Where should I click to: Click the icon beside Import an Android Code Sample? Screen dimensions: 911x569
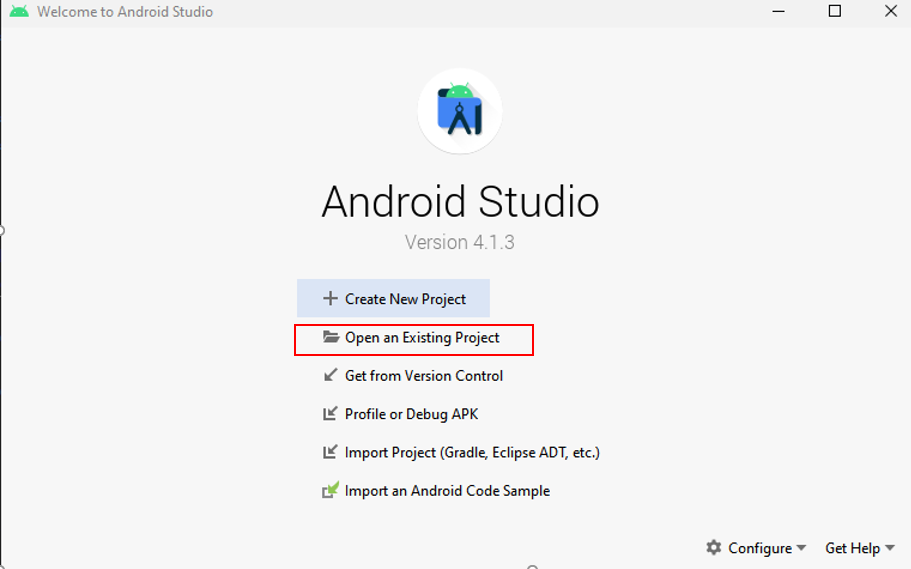[330, 491]
